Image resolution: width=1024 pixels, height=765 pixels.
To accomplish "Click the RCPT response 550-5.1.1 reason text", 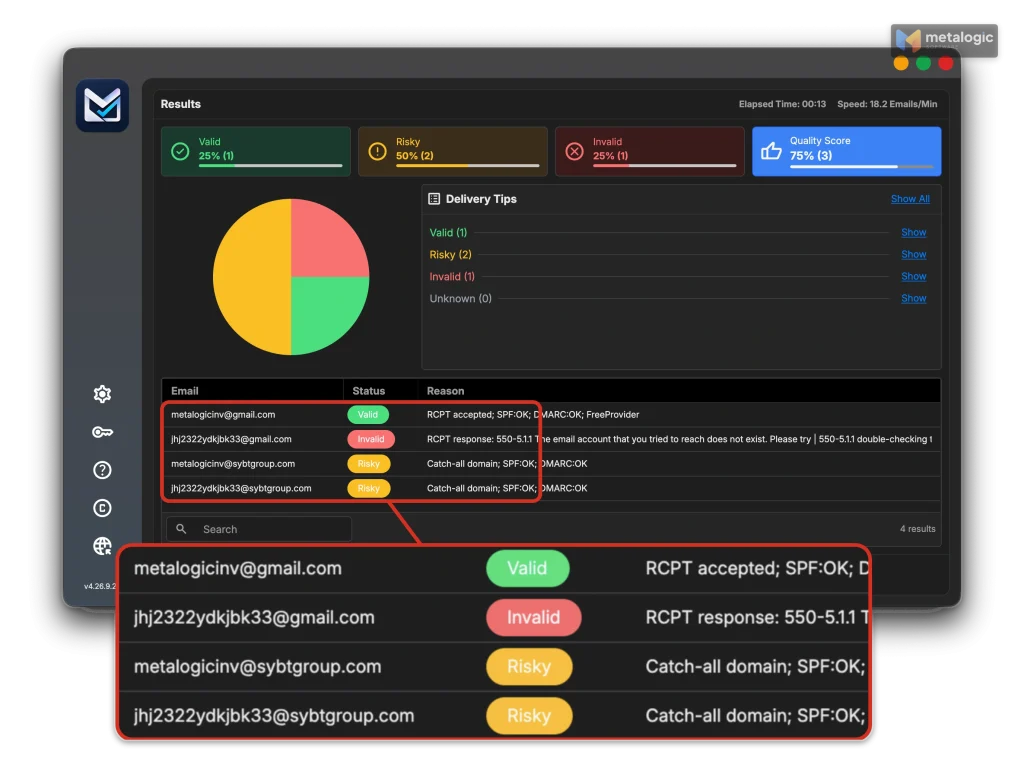I will click(679, 439).
